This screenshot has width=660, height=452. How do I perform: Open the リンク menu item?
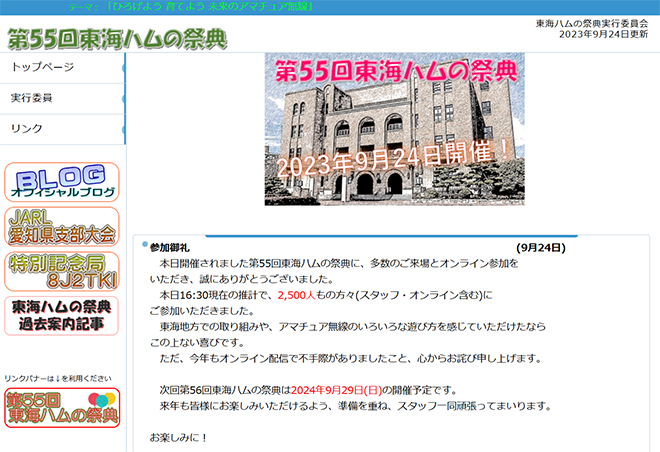point(63,129)
